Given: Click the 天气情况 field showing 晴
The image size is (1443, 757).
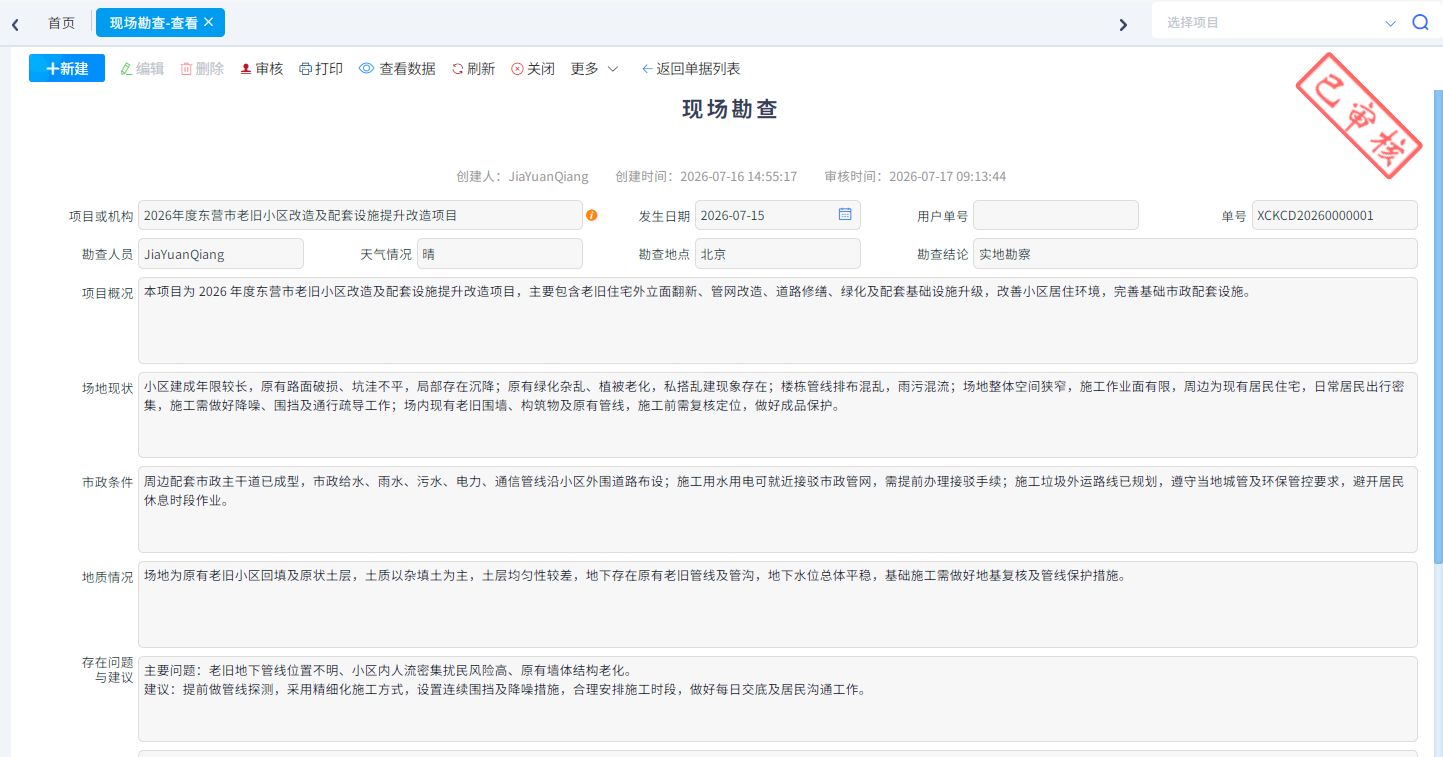Looking at the screenshot, I should pyautogui.click(x=500, y=254).
